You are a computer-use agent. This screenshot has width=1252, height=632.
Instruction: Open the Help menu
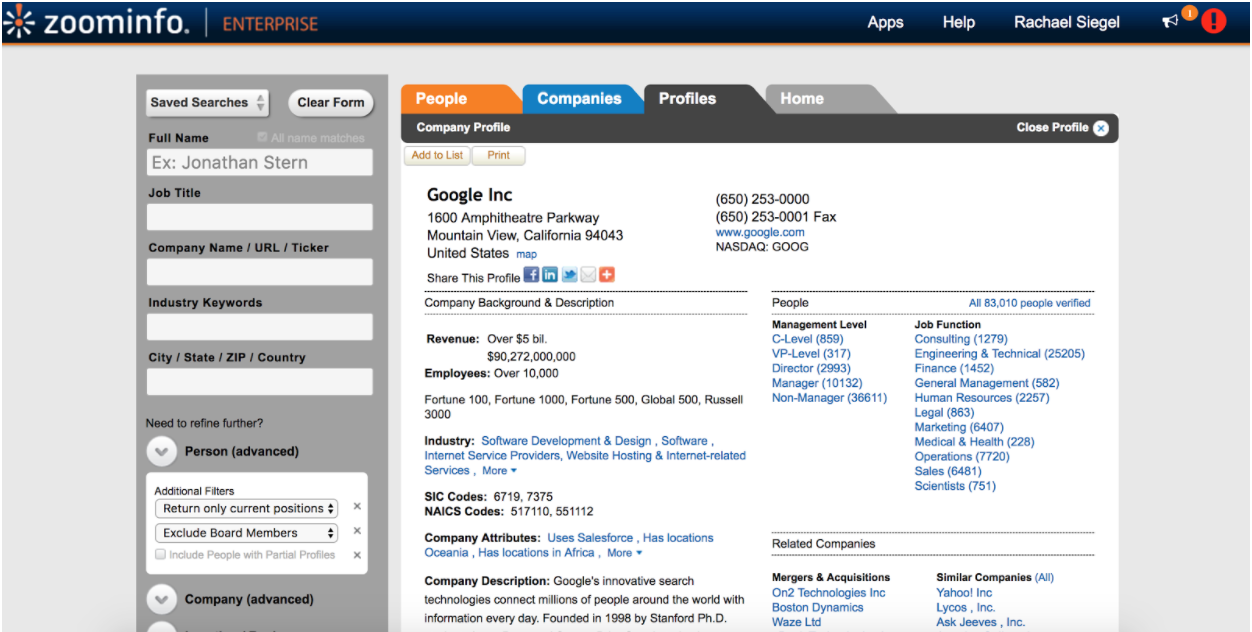[x=959, y=22]
